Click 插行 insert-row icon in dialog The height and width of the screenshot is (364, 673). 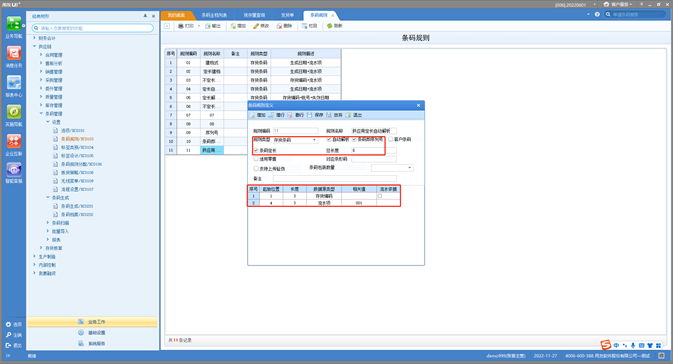coord(271,115)
